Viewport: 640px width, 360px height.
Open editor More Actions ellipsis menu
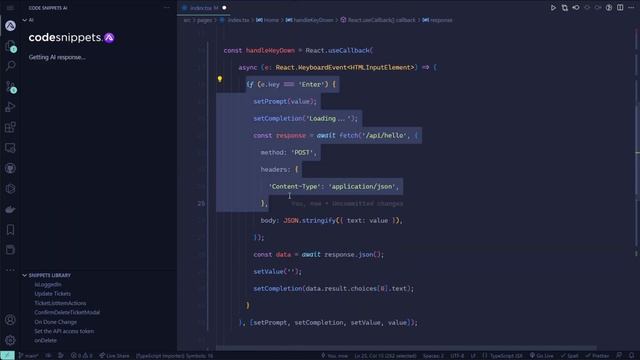pos(631,8)
